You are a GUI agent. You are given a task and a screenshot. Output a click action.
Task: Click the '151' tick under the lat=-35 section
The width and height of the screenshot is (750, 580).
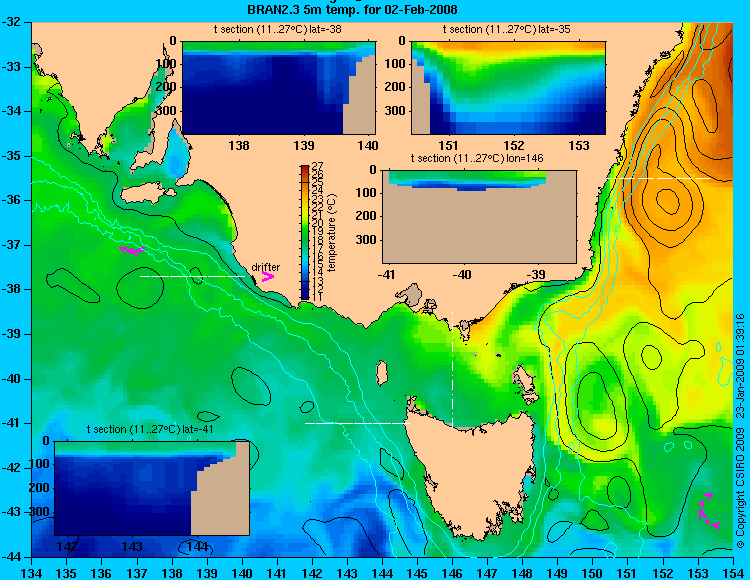click(449, 145)
